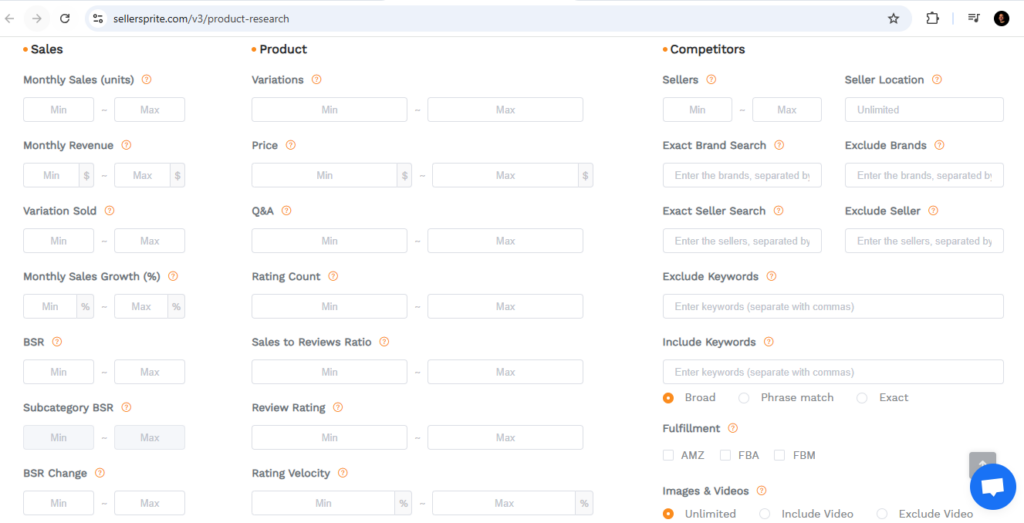Viewport: 1024px width, 523px height.
Task: Focus the Exclude Keywords input box
Action: click(833, 306)
